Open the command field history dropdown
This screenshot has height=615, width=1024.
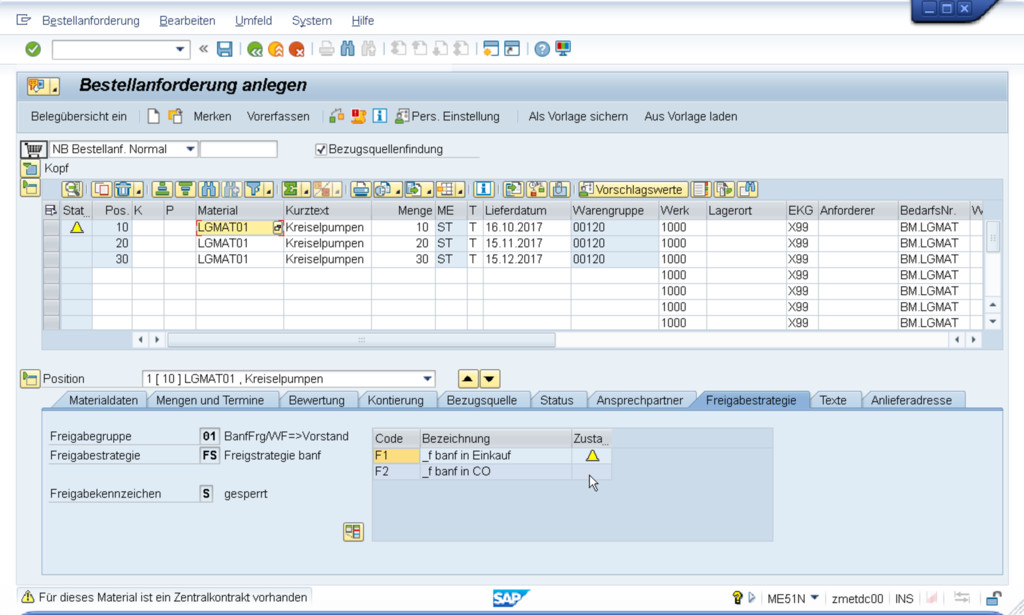[181, 49]
